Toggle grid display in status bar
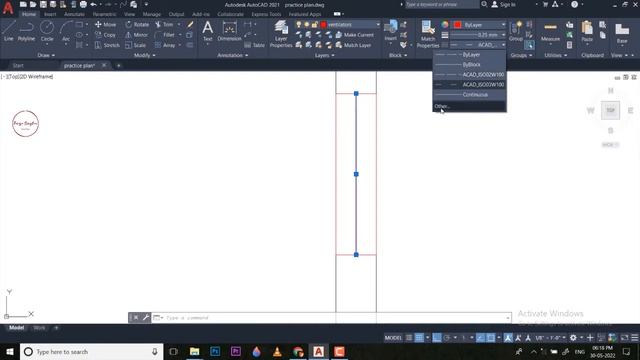Screen dimensions: 640x360 409,338
